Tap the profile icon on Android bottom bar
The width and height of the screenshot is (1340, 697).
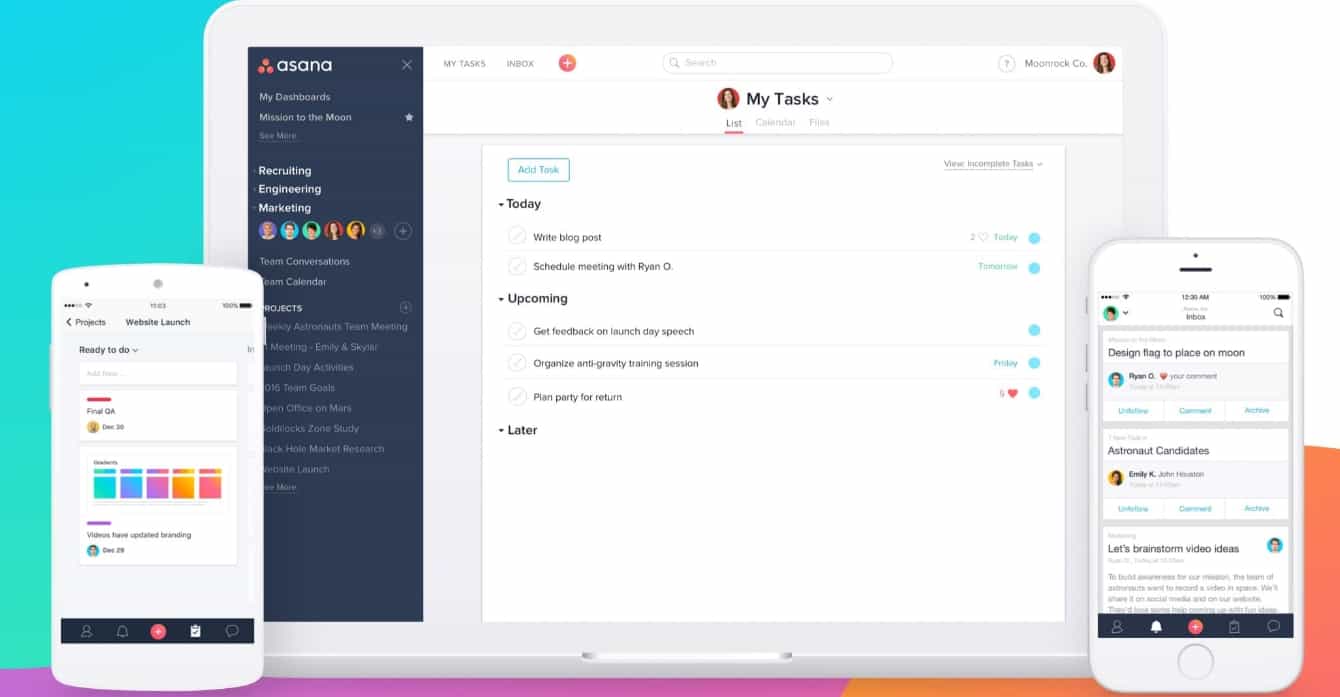(87, 631)
